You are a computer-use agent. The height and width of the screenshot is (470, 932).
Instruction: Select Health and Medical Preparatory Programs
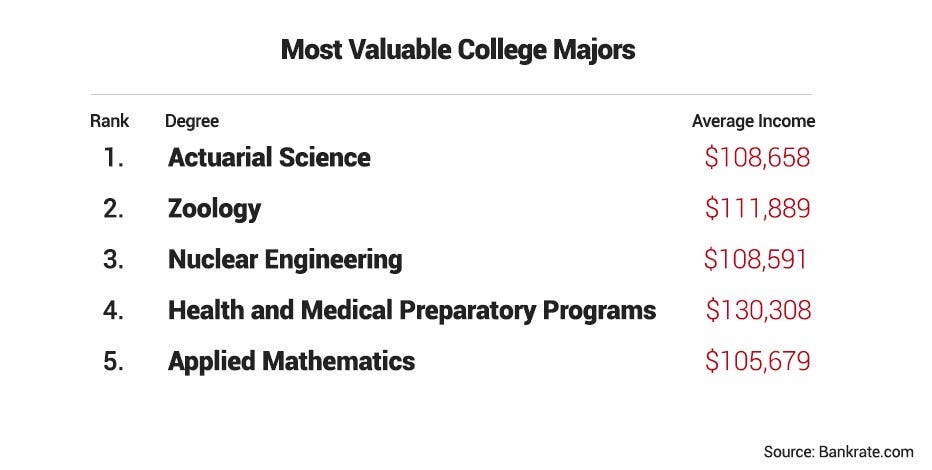(412, 311)
